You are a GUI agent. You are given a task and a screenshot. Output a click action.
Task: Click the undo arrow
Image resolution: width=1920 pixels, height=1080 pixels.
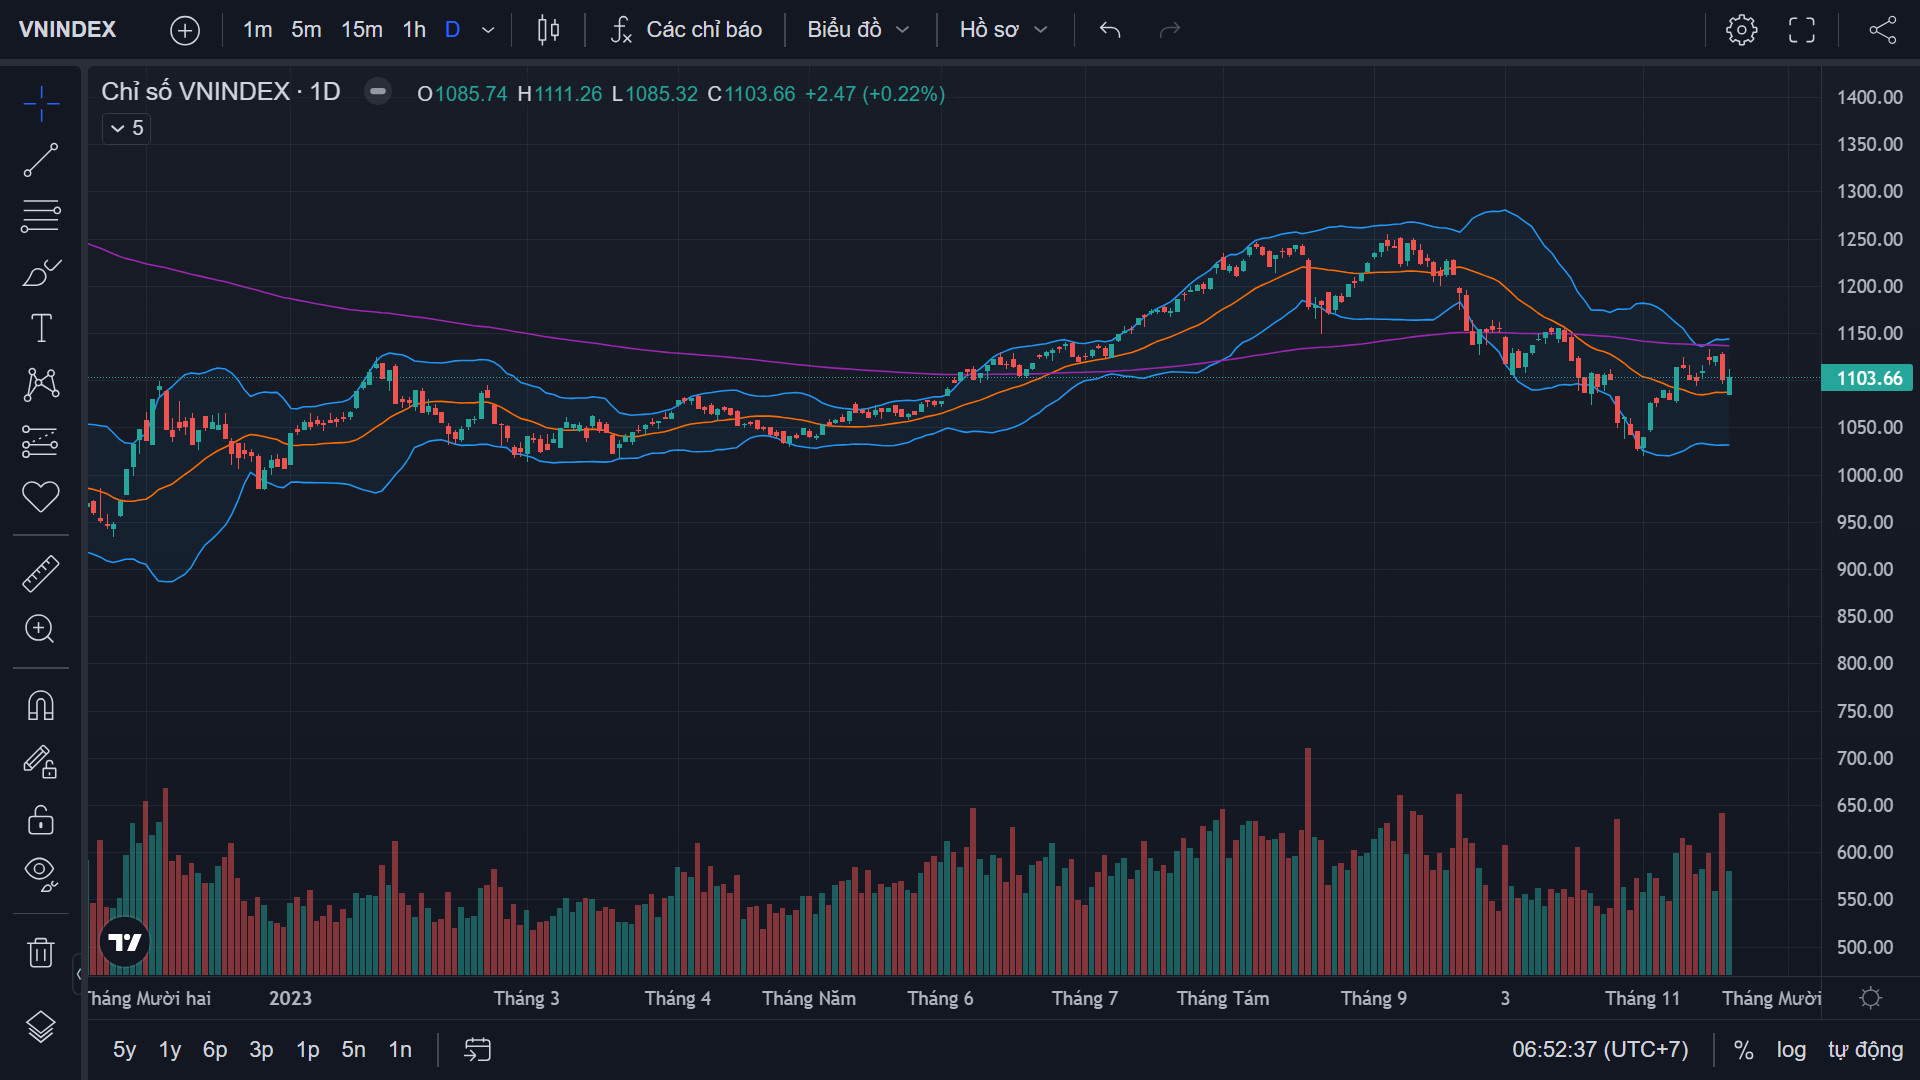1110,30
